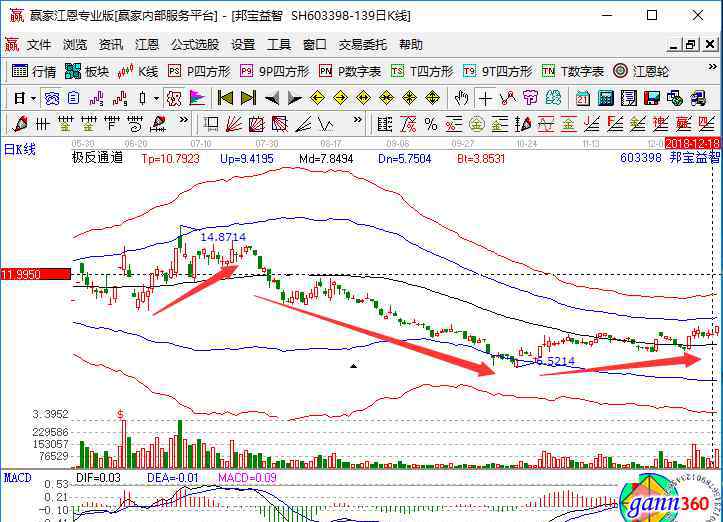Restore the inner document window
The width and height of the screenshot is (723, 522).
[691, 45]
